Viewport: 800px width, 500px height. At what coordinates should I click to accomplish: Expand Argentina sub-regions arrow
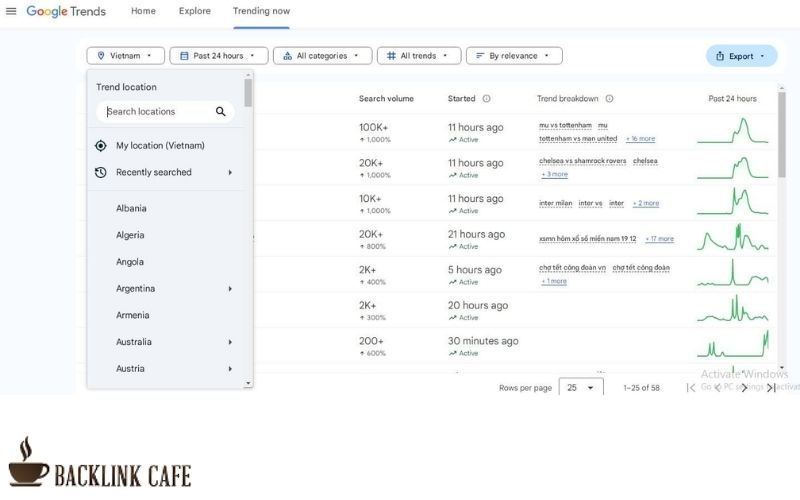pyautogui.click(x=230, y=289)
